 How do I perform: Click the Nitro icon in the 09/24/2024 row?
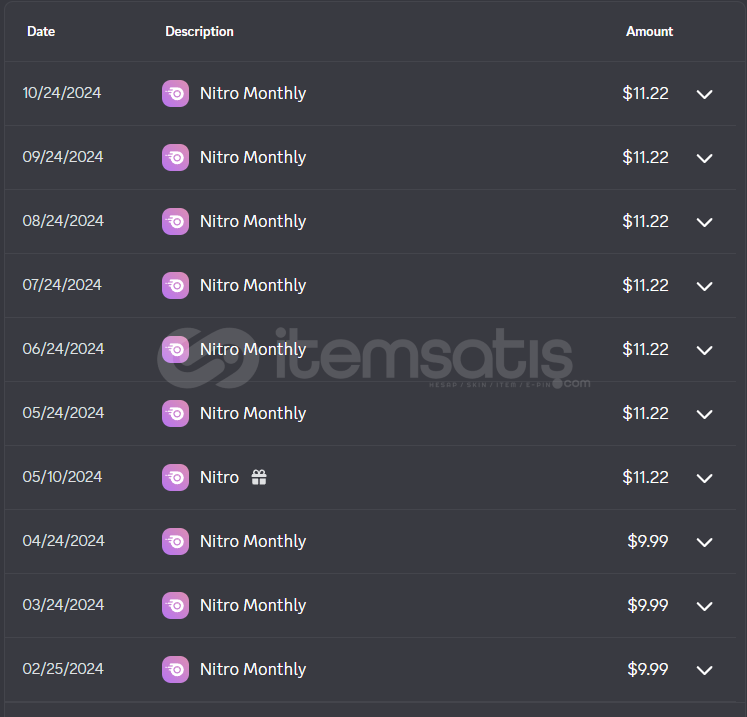pos(175,157)
